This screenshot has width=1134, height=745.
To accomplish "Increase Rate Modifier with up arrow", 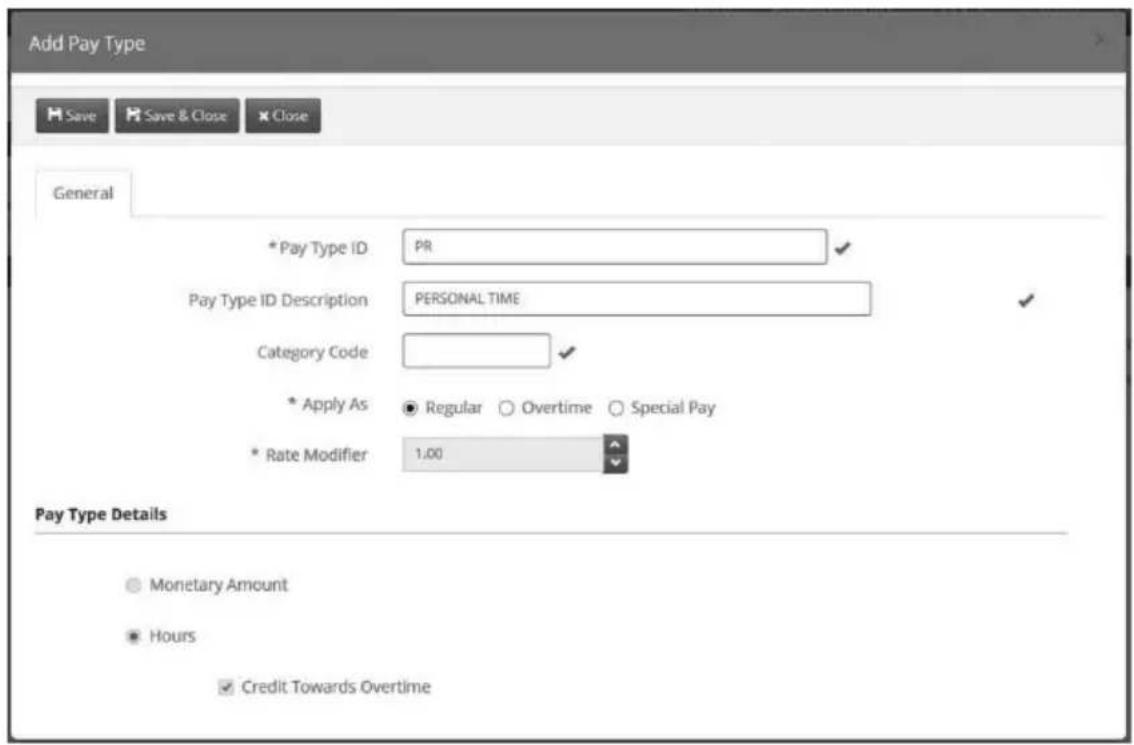I will tap(615, 445).
